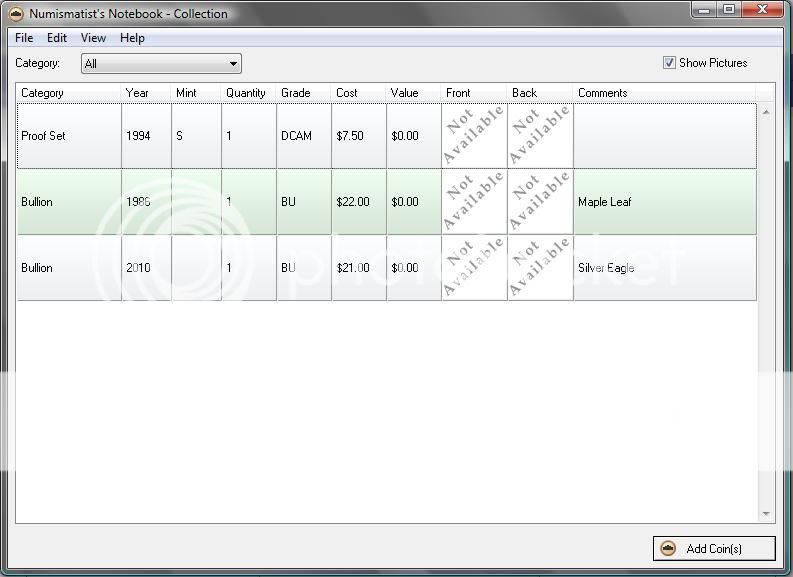Open the Help menu
Image resolution: width=793 pixels, height=577 pixels.
pyautogui.click(x=132, y=38)
